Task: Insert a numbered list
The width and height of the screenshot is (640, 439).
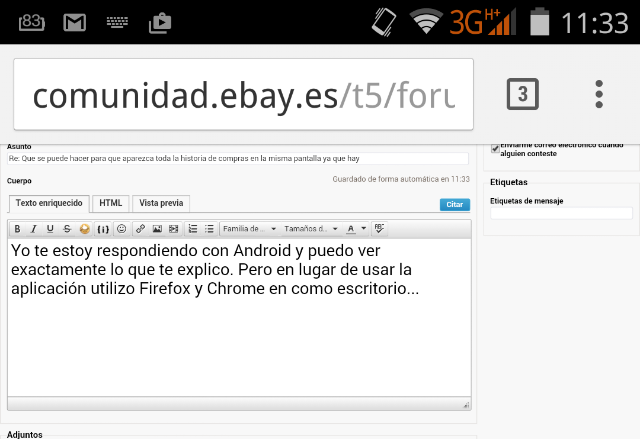Action: pos(193,229)
